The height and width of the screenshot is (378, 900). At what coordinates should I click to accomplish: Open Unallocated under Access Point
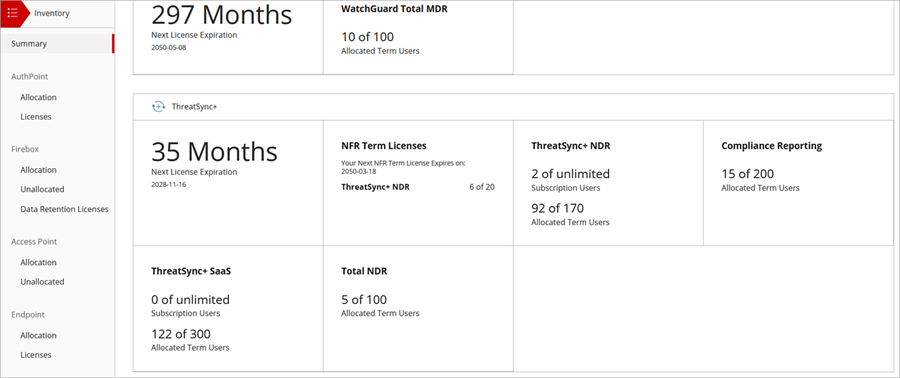(42, 282)
